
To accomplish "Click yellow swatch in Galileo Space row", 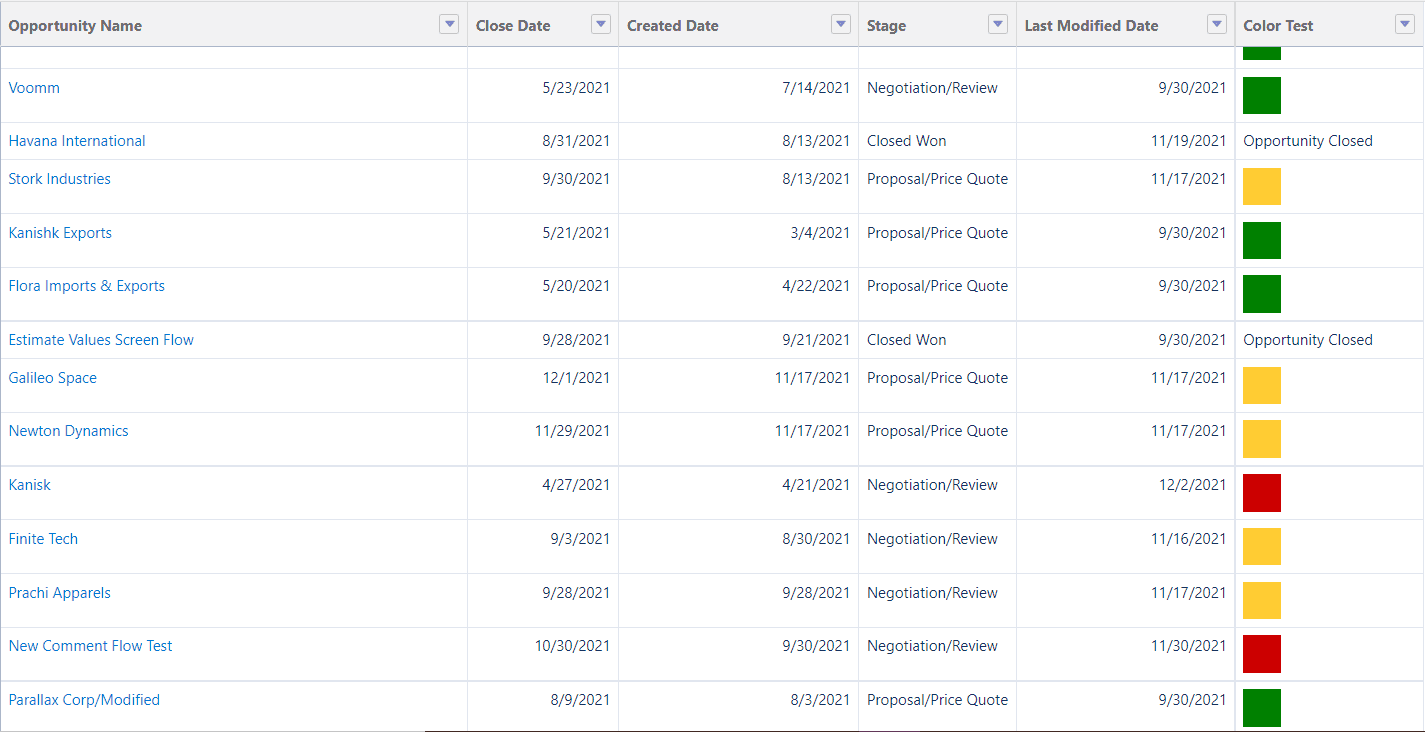I will pos(1262,386).
